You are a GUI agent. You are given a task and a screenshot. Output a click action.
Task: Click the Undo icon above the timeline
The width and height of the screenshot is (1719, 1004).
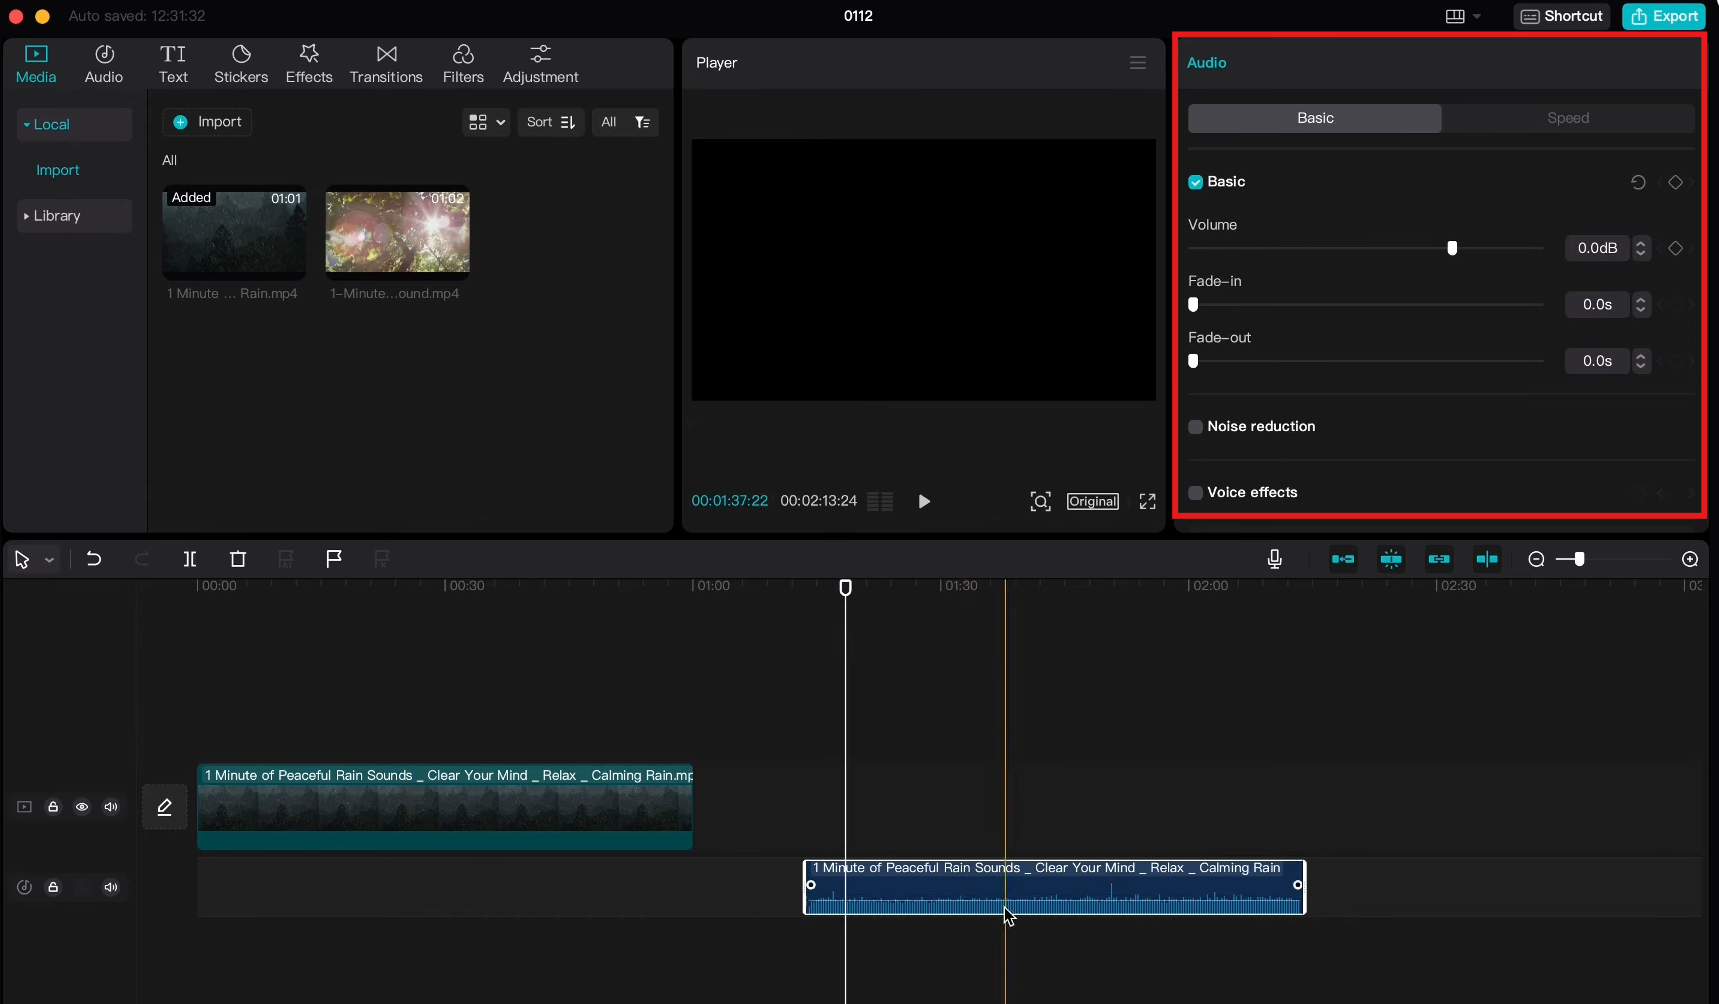pos(94,559)
